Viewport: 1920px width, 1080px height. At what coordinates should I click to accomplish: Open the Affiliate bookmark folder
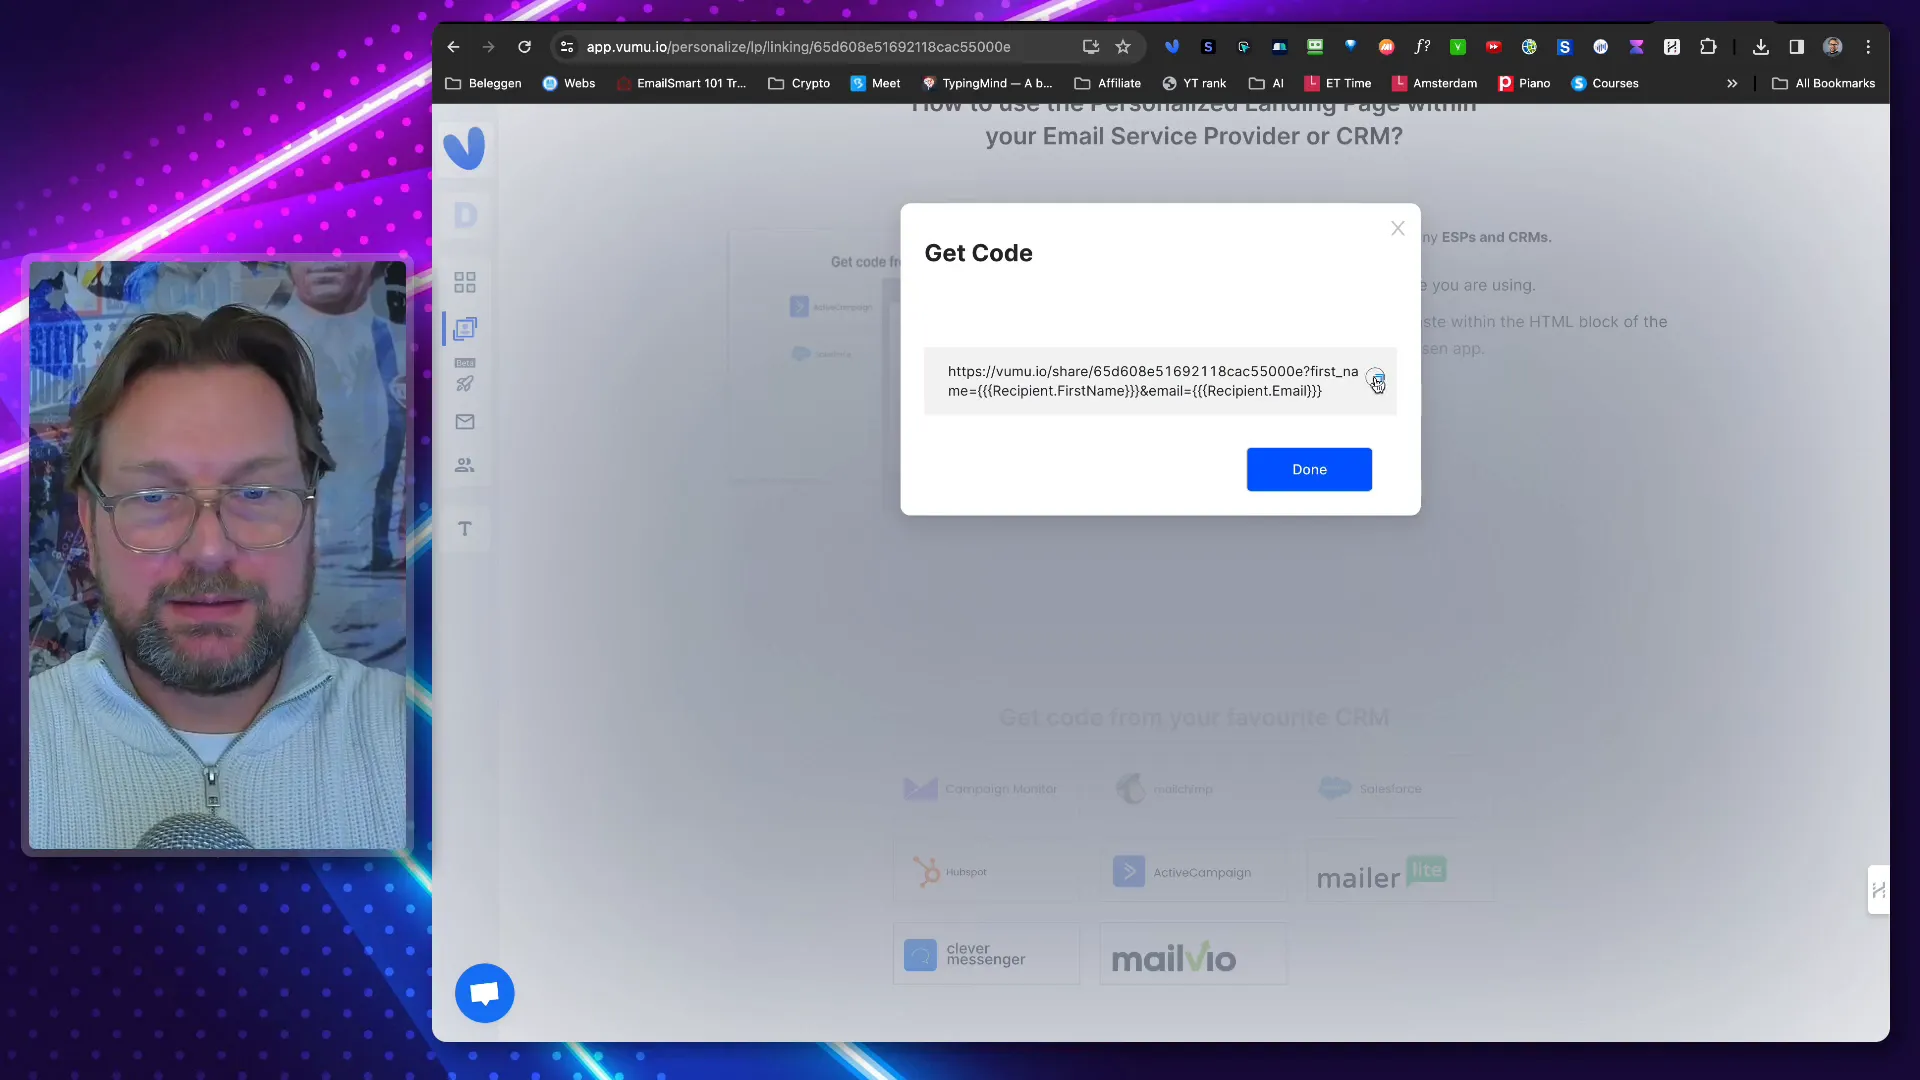tap(1107, 83)
